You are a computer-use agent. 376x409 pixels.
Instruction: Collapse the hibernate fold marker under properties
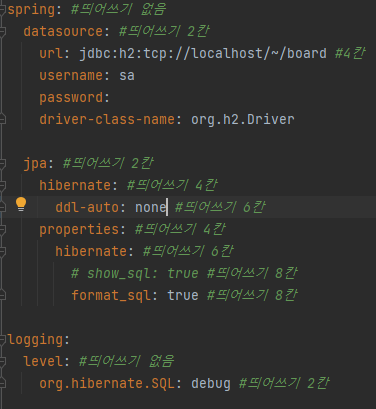click(2, 252)
